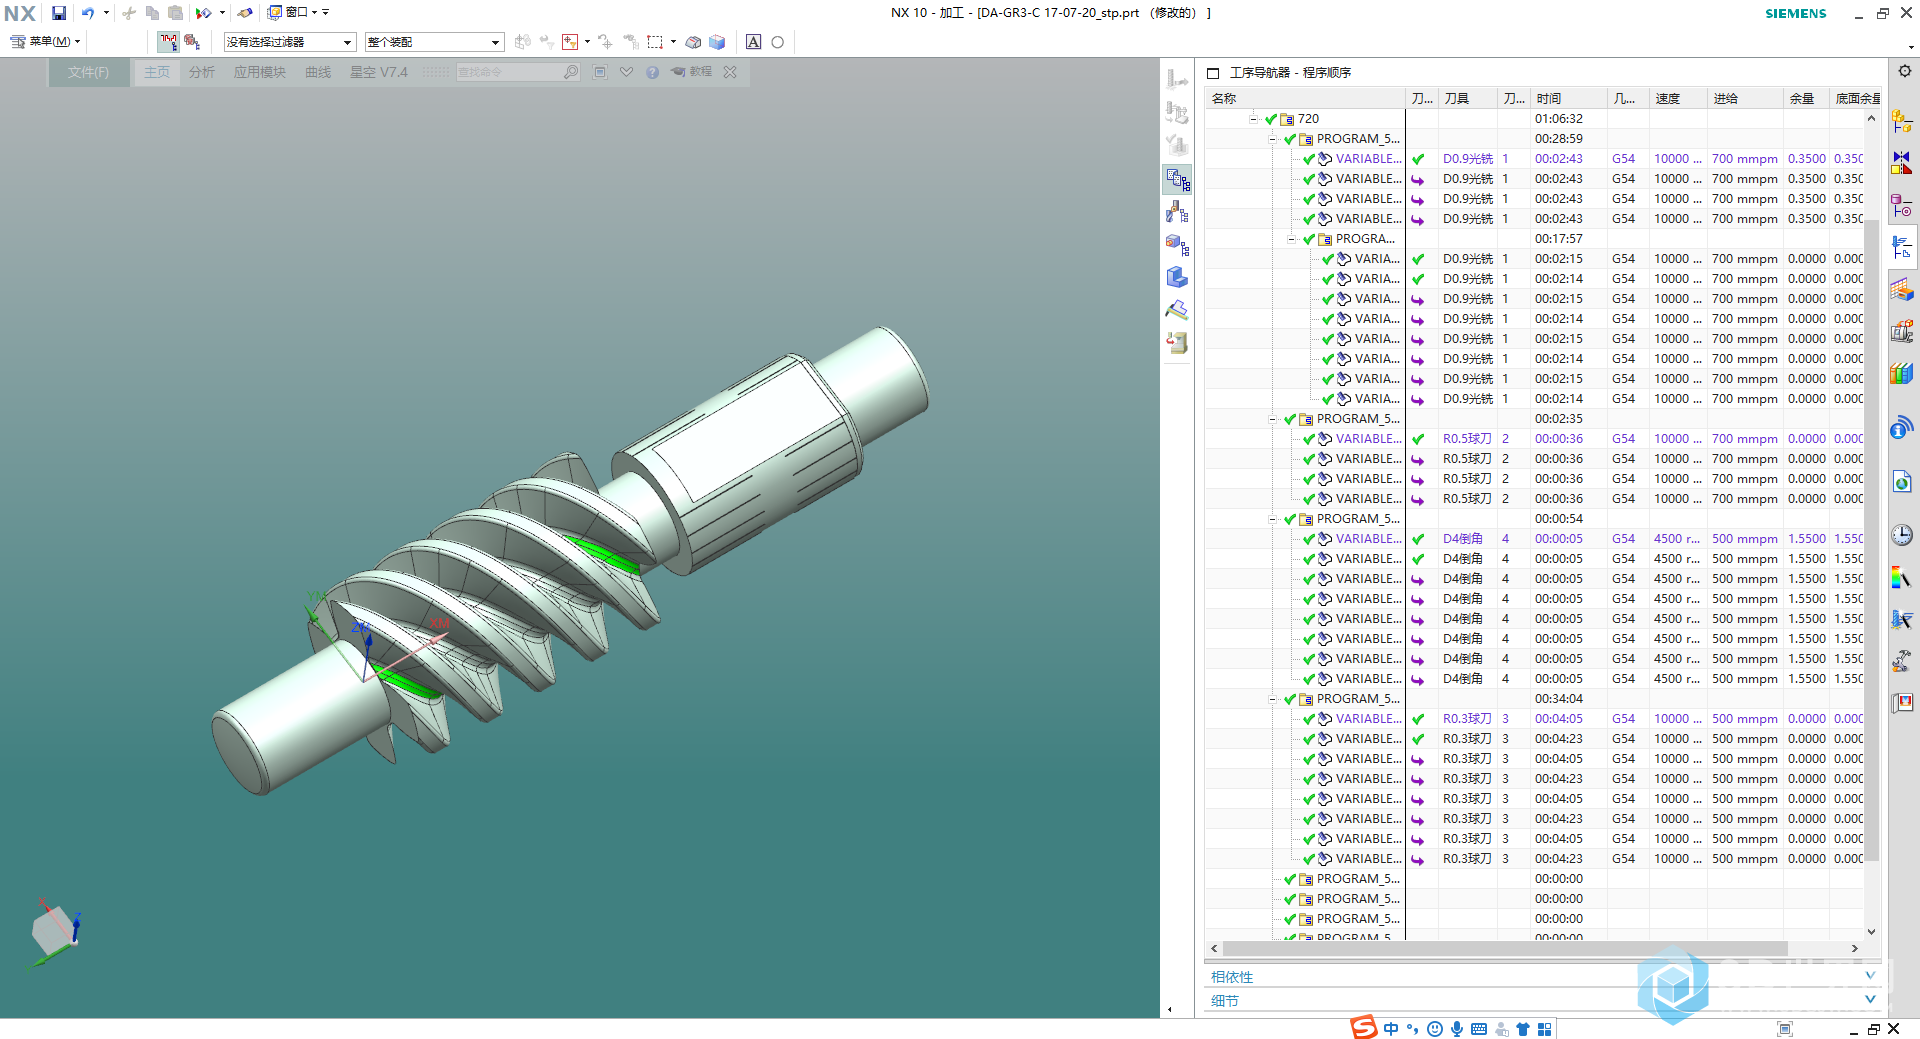Click the rectangle selection icon in top toolbar
The width and height of the screenshot is (1920, 1039).
pos(655,42)
